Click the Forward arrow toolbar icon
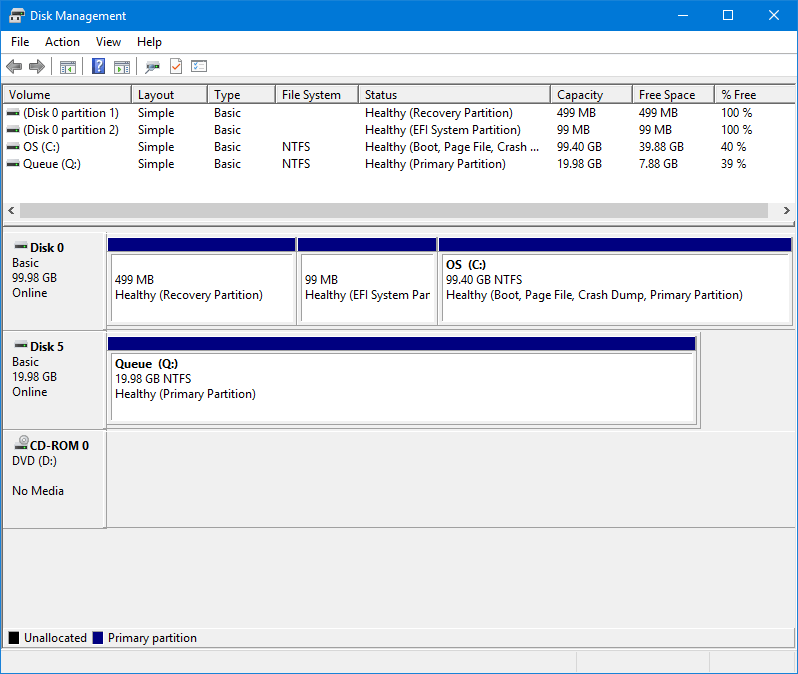Screen dimensions: 798x674 [x=37, y=67]
